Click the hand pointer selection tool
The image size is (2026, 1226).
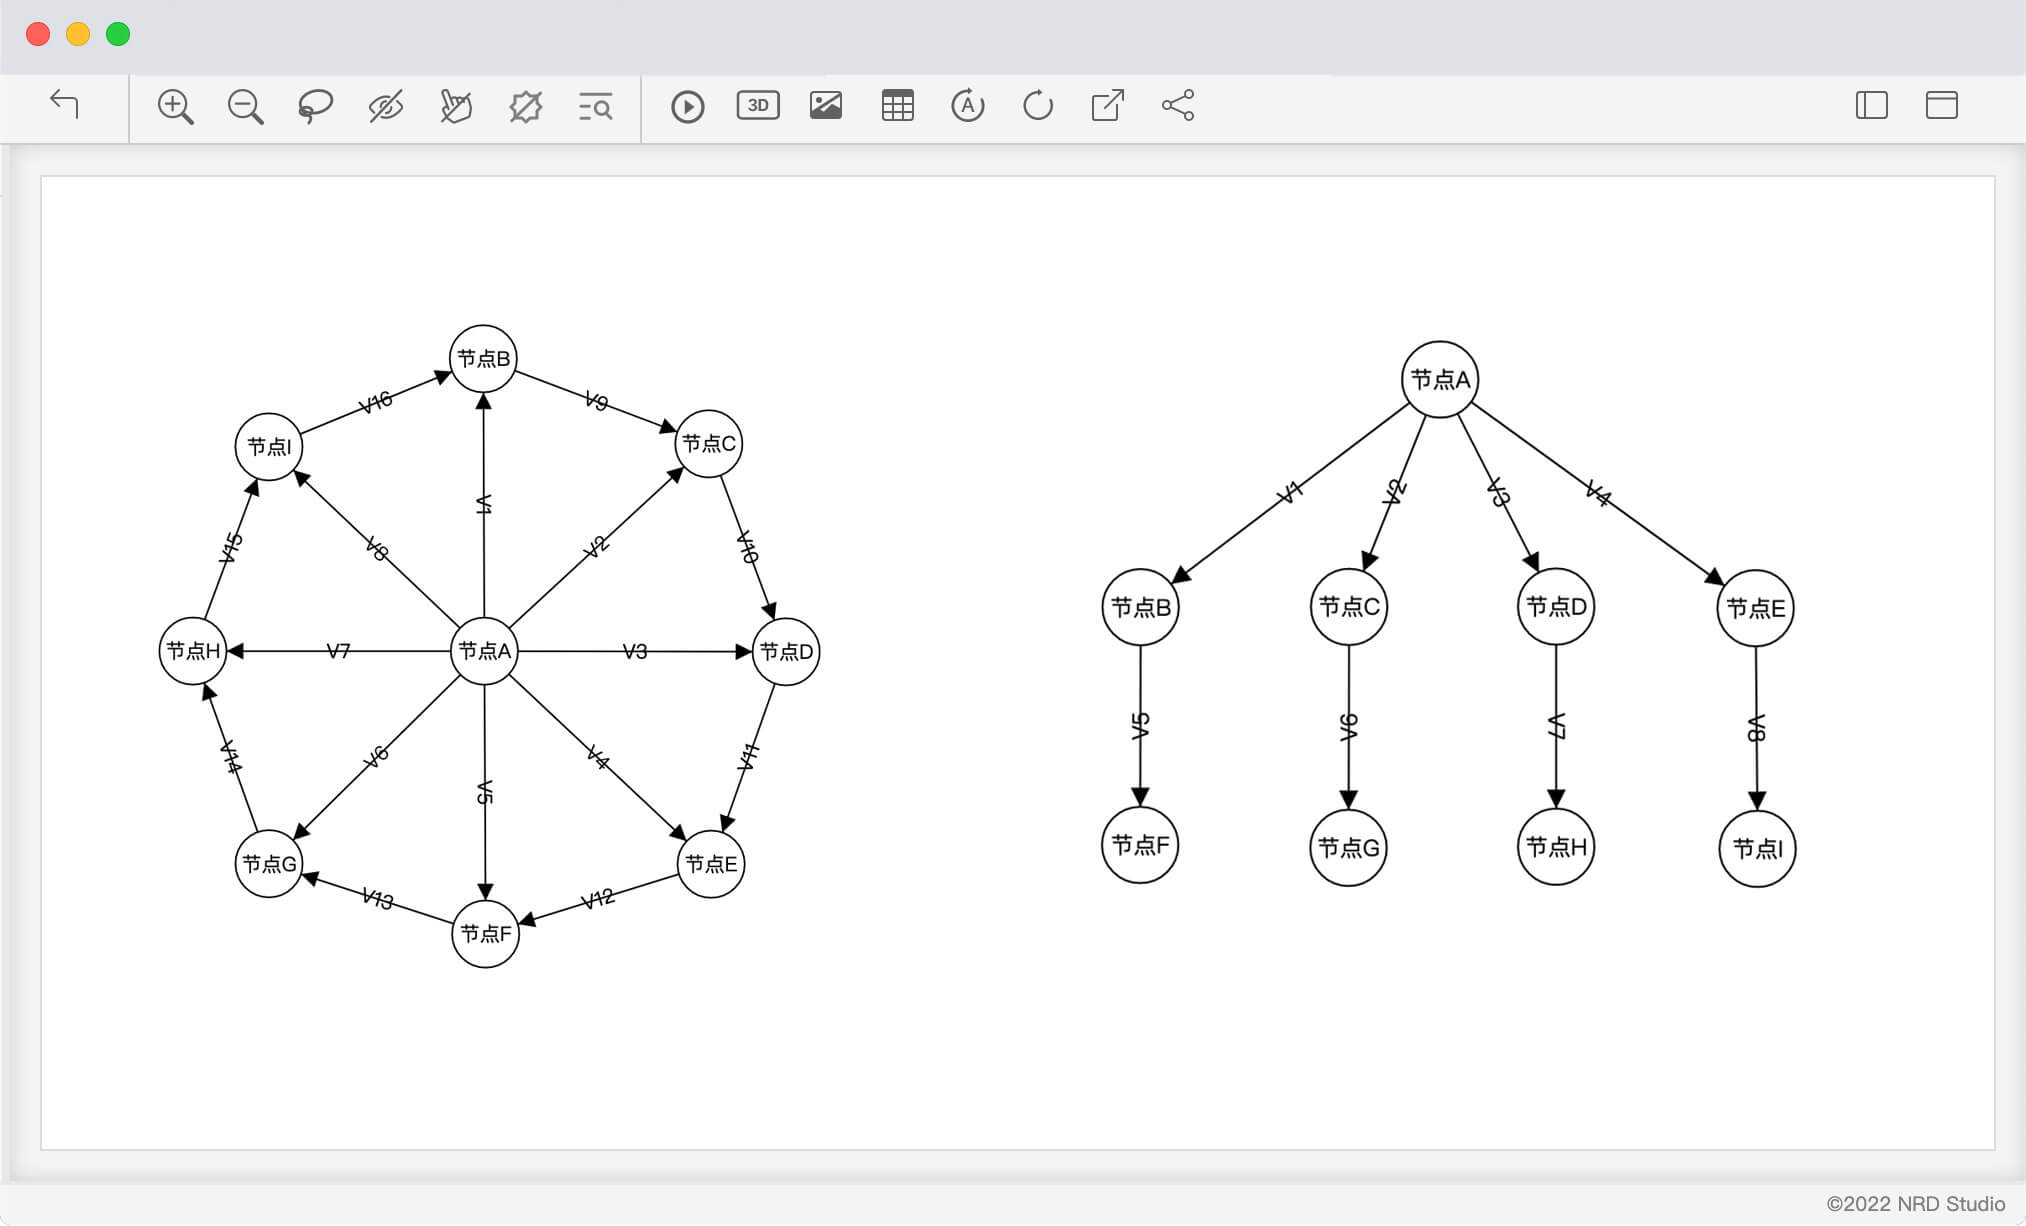tap(455, 106)
